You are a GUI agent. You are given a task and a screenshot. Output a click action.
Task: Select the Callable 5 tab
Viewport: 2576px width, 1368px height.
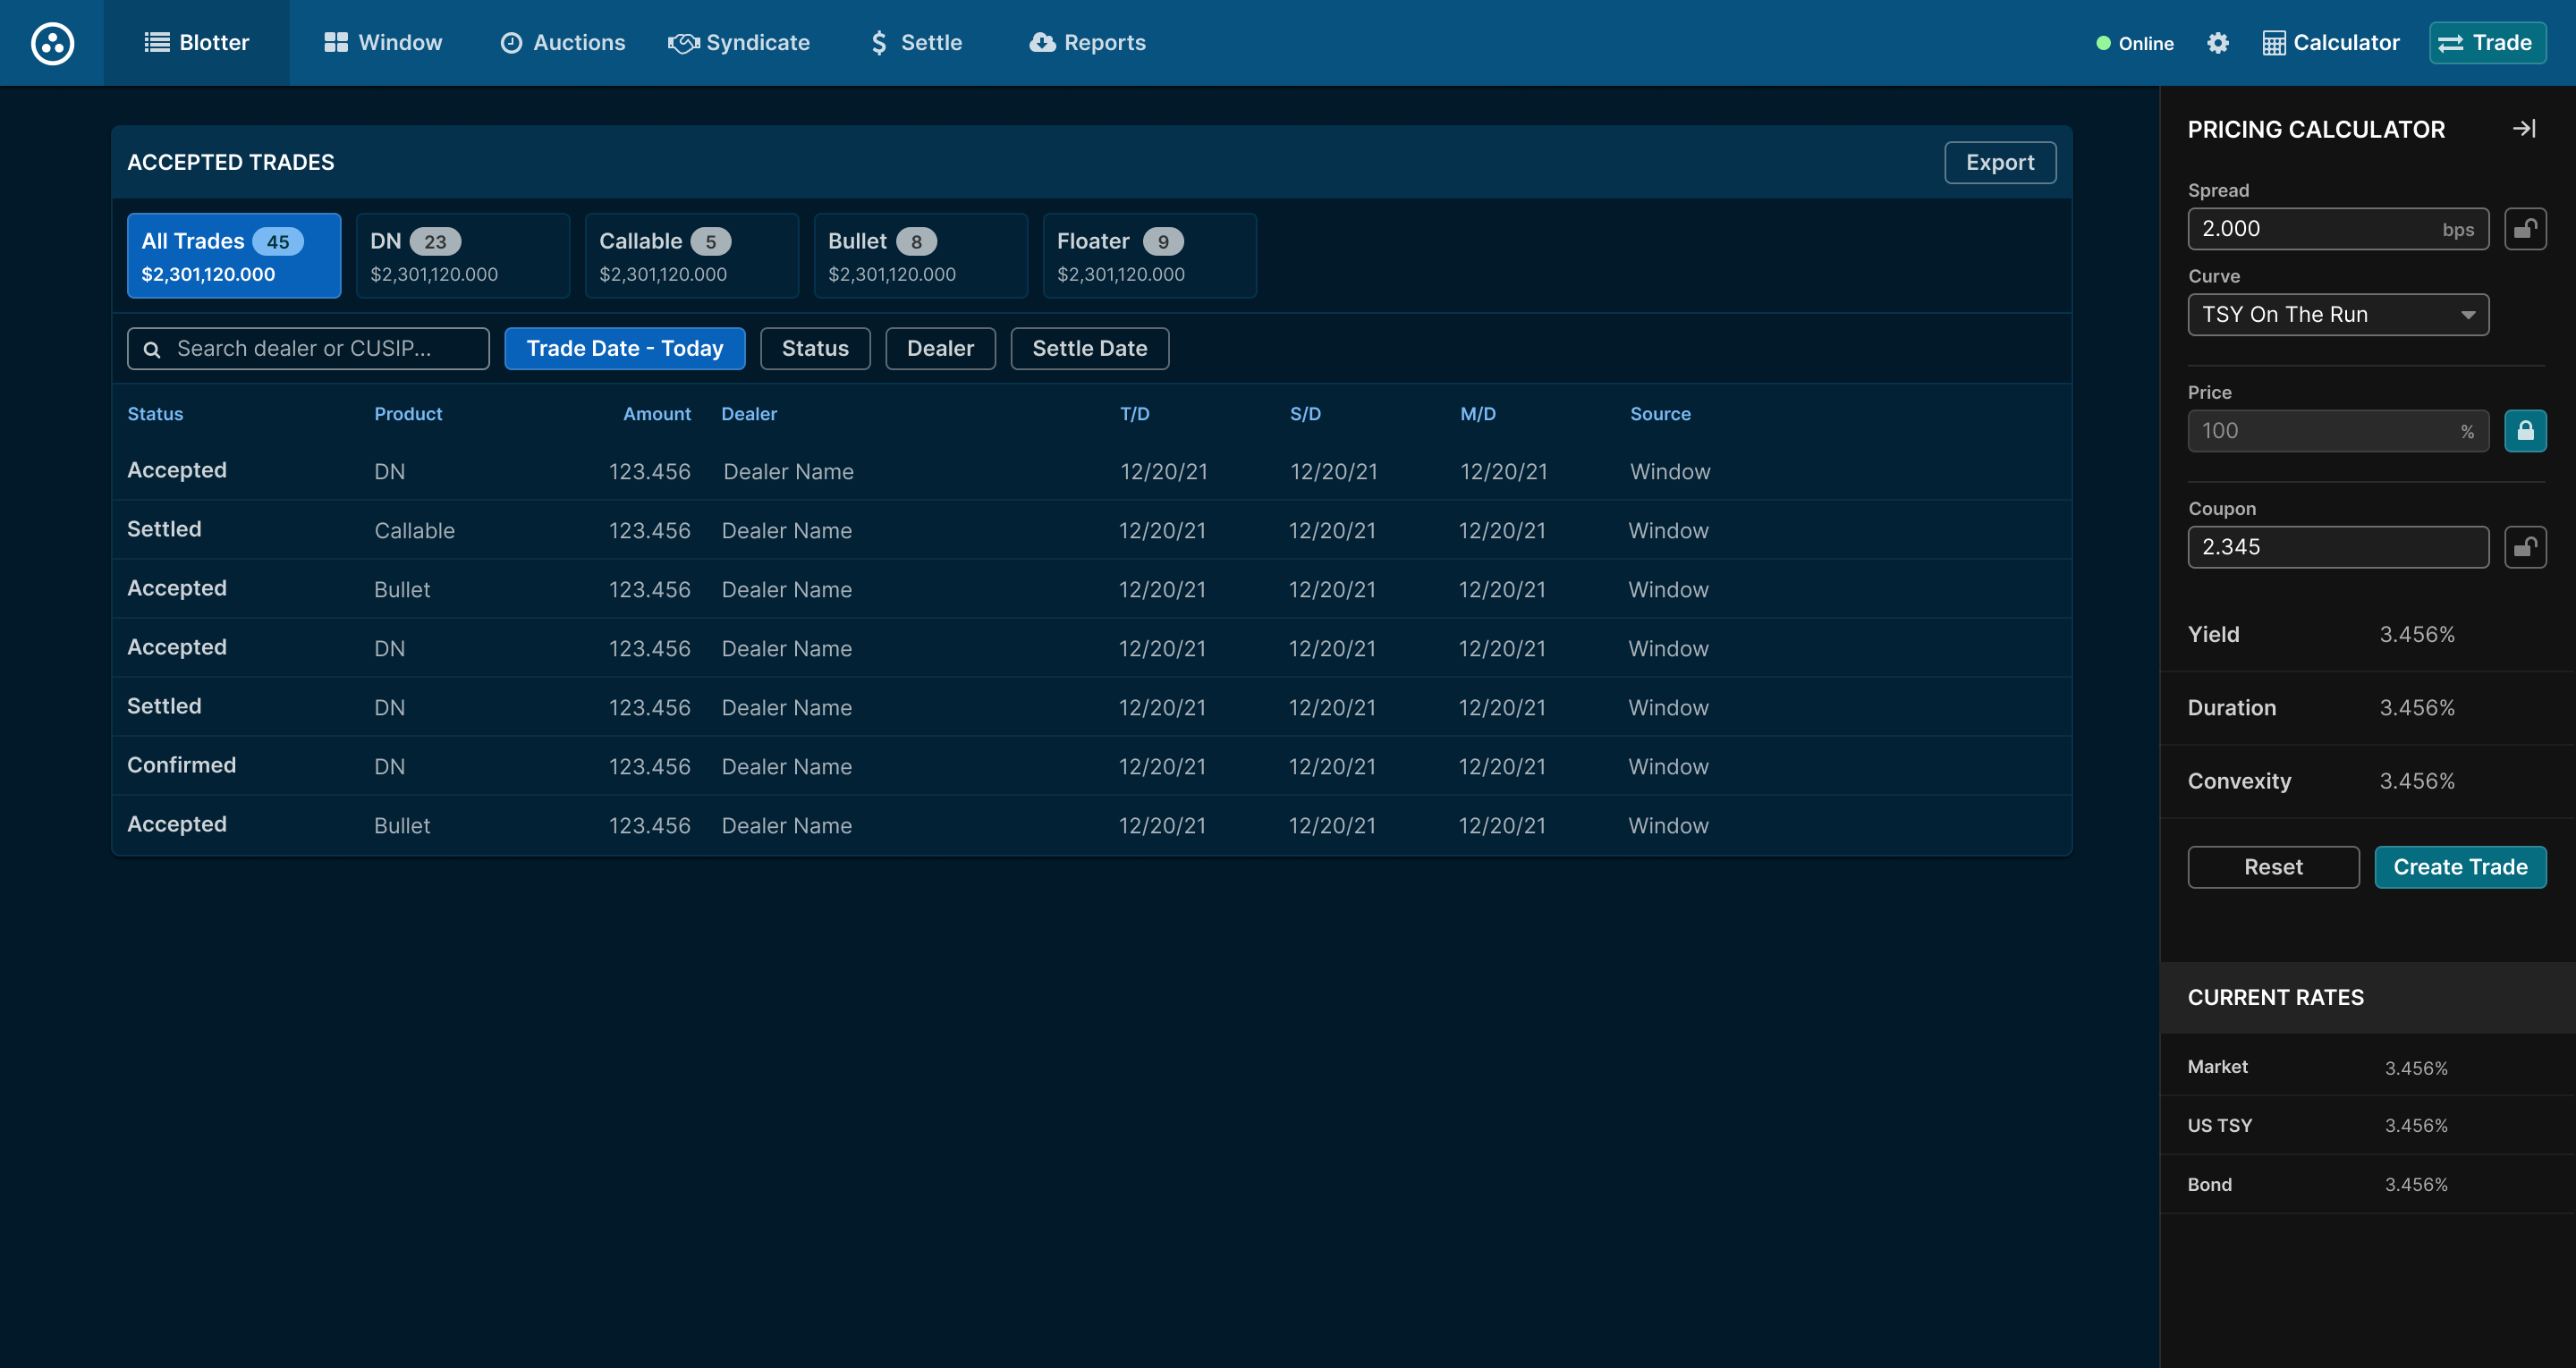pyautogui.click(x=692, y=256)
